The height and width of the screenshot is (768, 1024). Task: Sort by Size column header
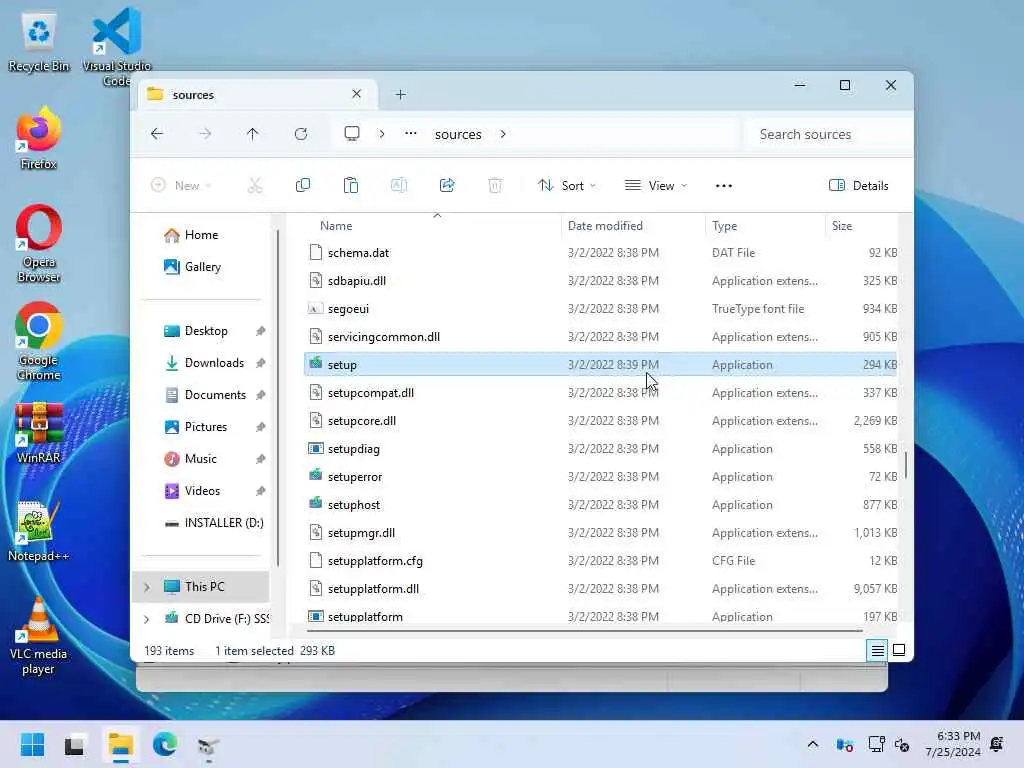coord(842,226)
